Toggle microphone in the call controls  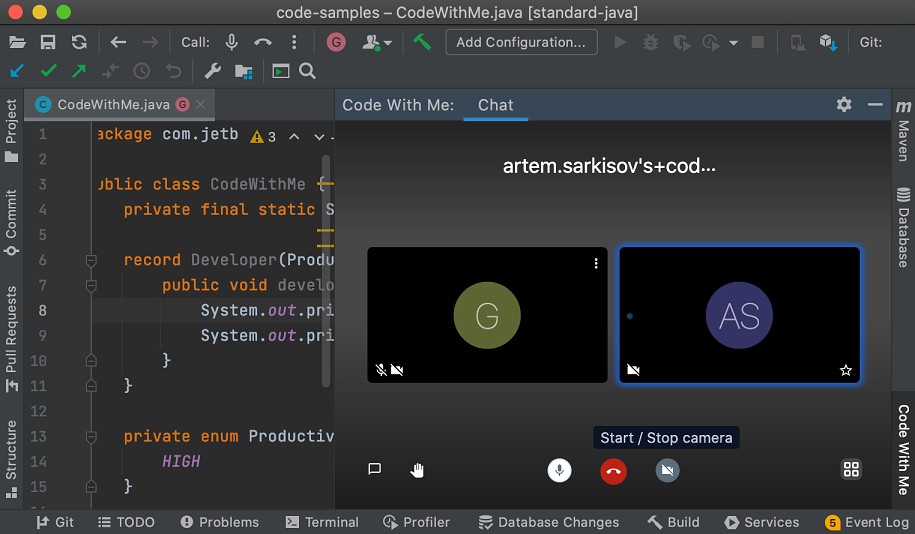tap(560, 471)
